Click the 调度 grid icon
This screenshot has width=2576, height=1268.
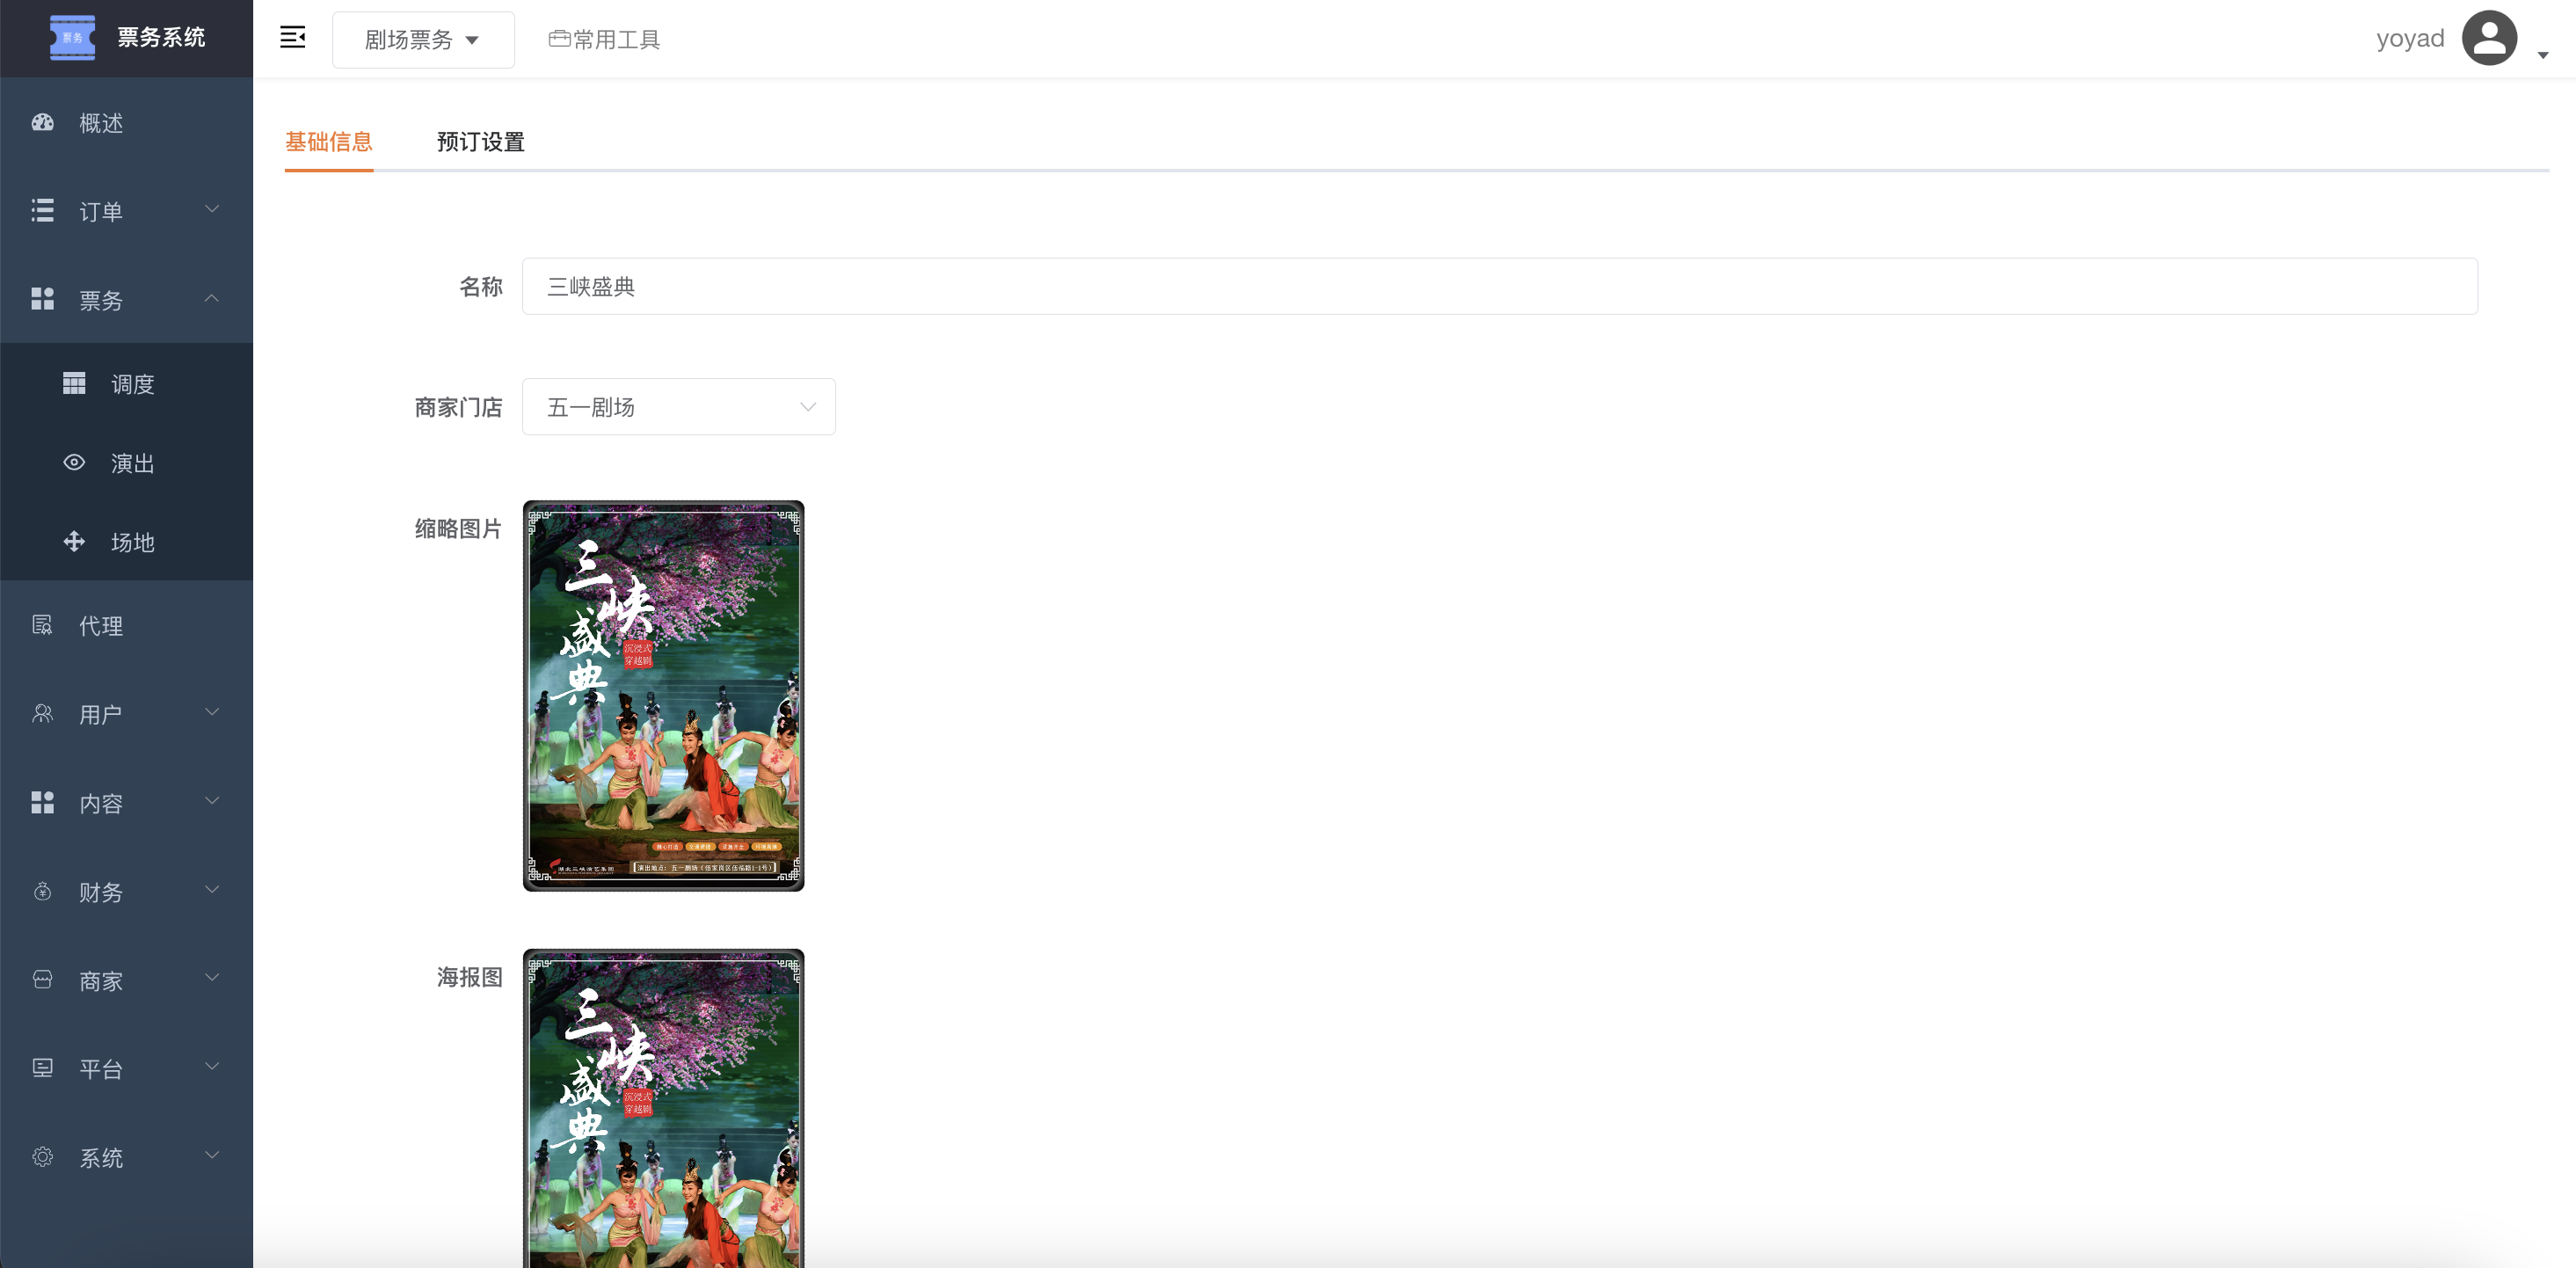tap(74, 383)
